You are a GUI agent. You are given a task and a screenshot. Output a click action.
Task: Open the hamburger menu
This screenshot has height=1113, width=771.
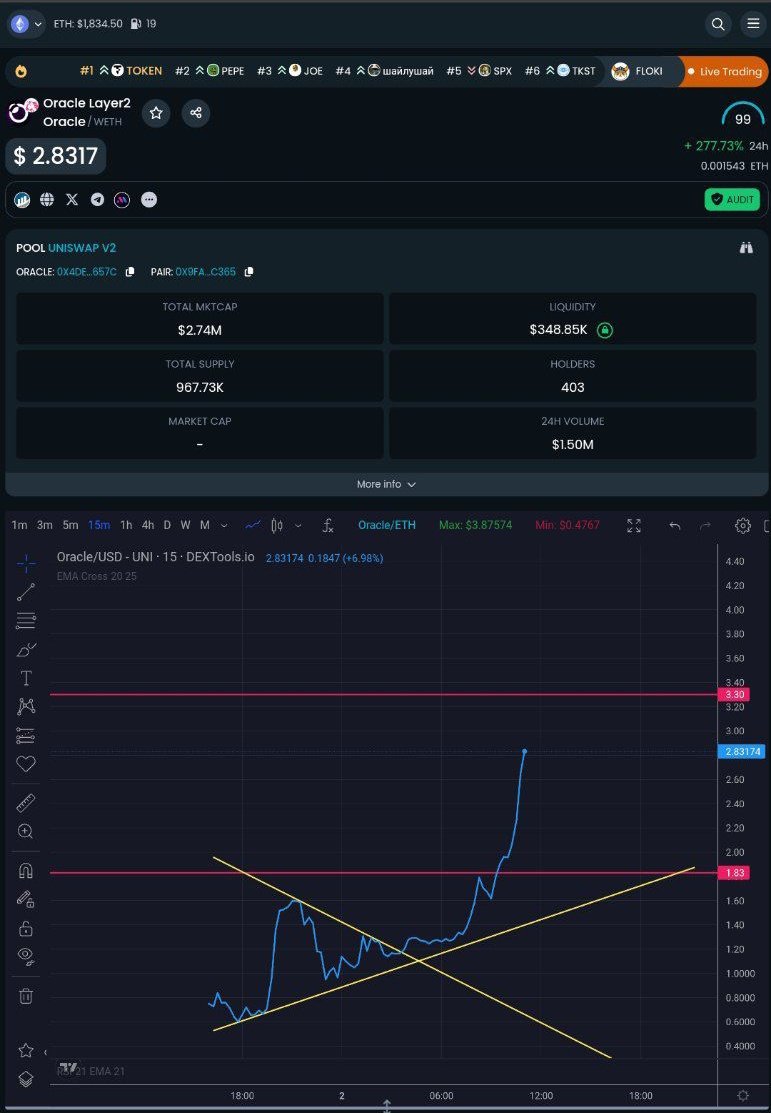click(753, 24)
